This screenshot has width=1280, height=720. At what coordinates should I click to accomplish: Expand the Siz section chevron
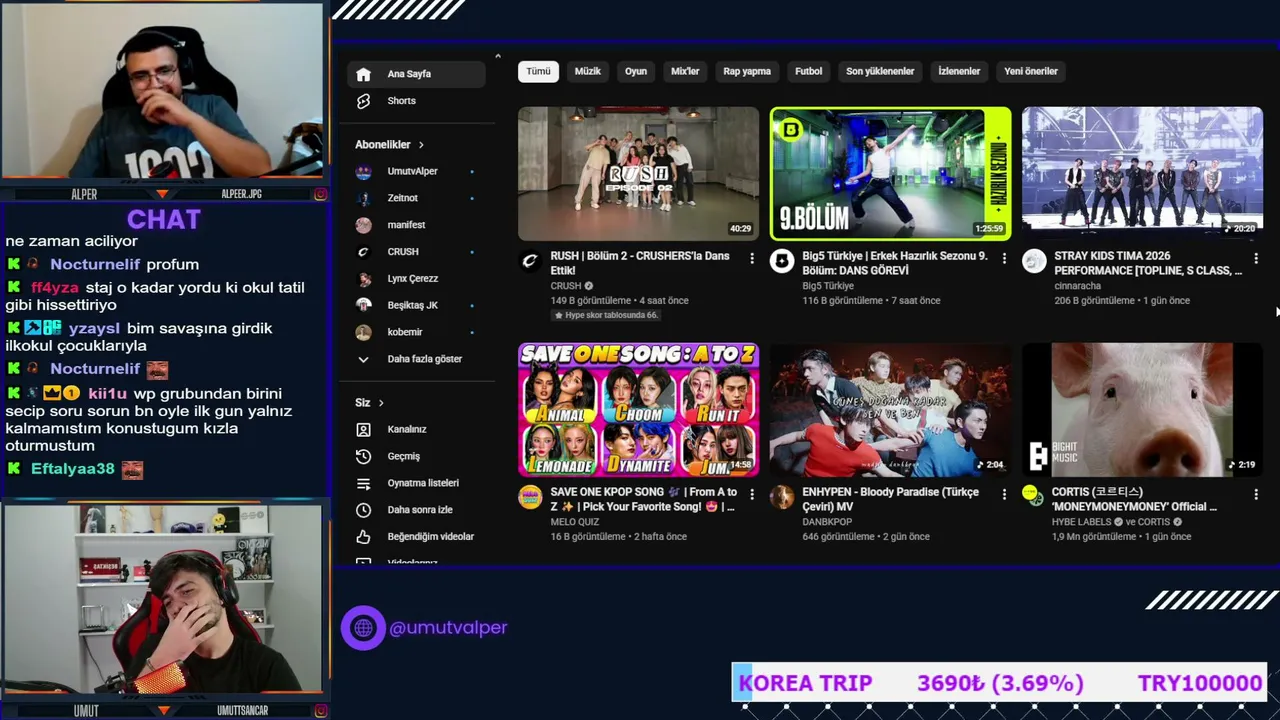[x=380, y=403]
